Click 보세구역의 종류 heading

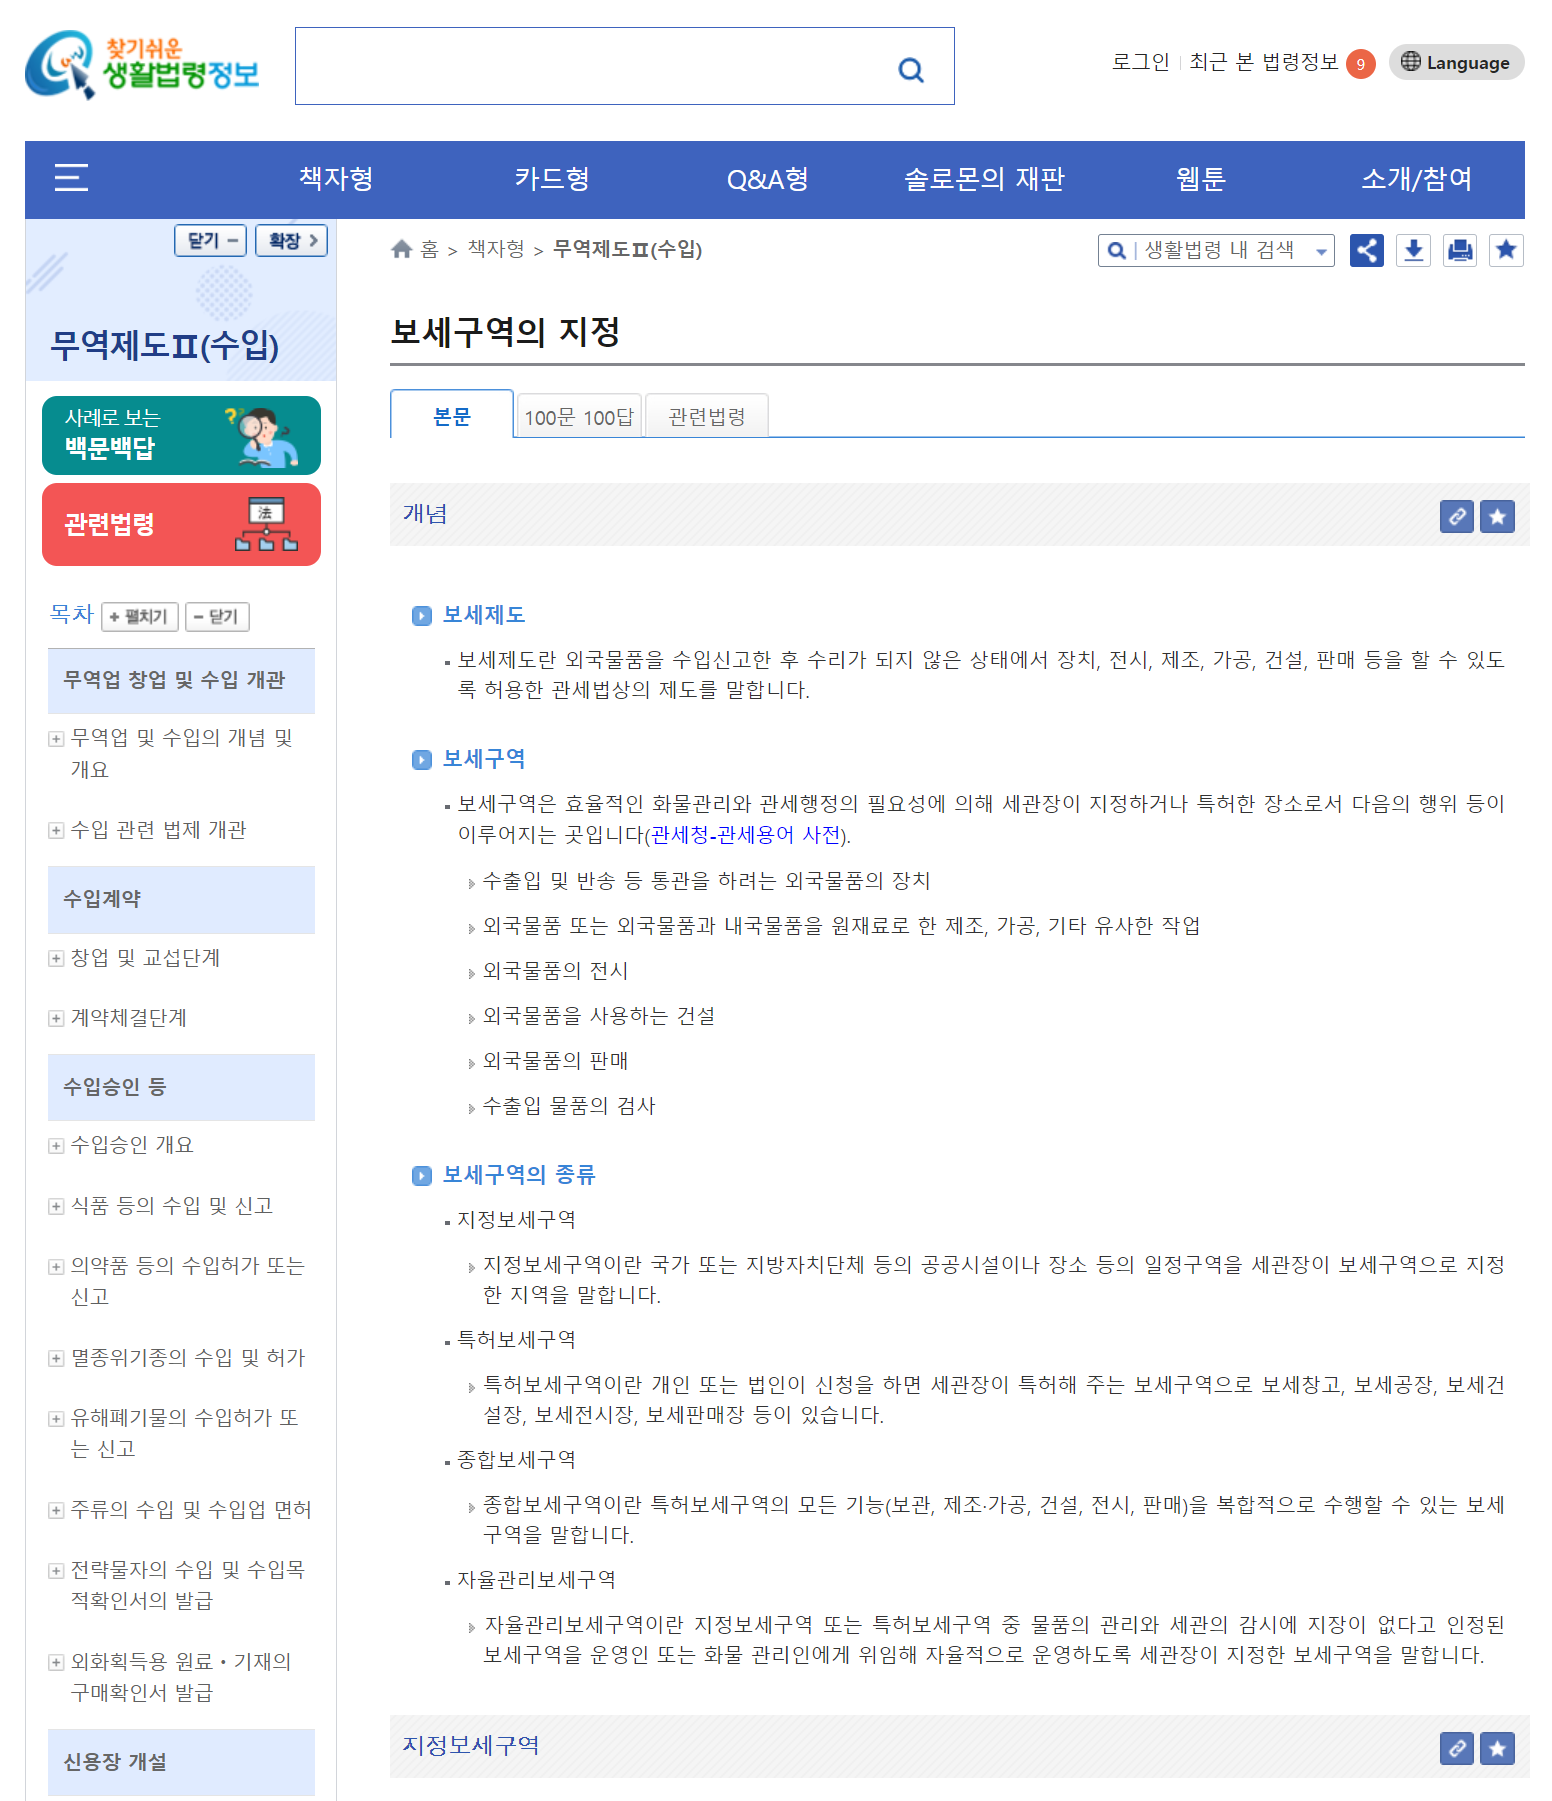519,1175
